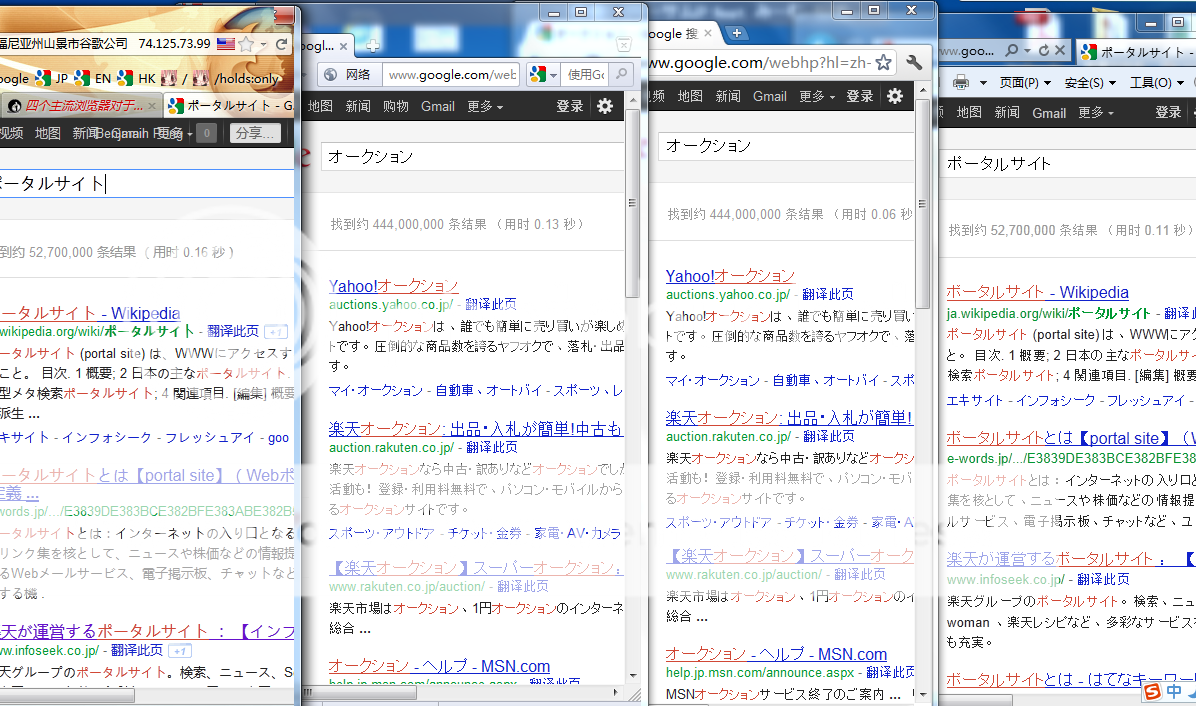Open a new tab in Opera

372,46
